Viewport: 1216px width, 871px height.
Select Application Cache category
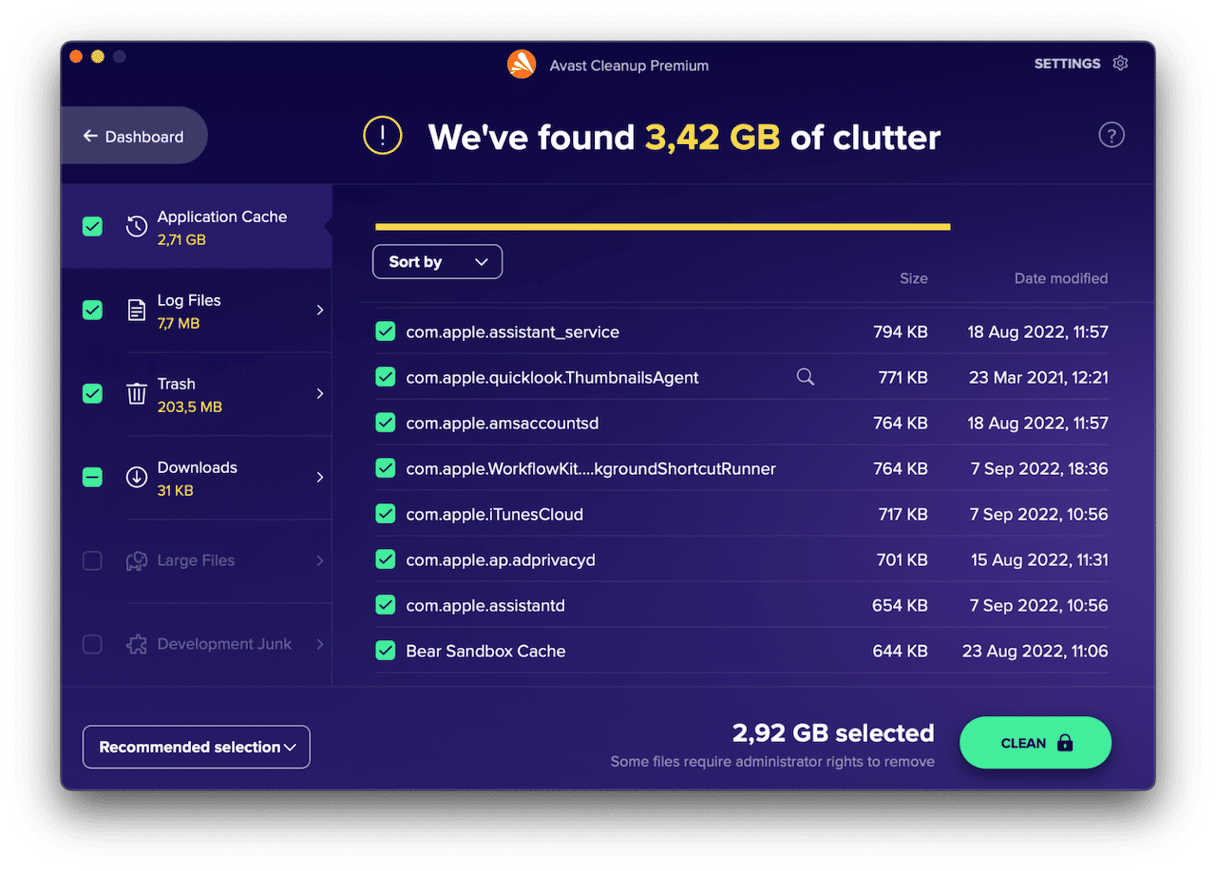[x=196, y=227]
